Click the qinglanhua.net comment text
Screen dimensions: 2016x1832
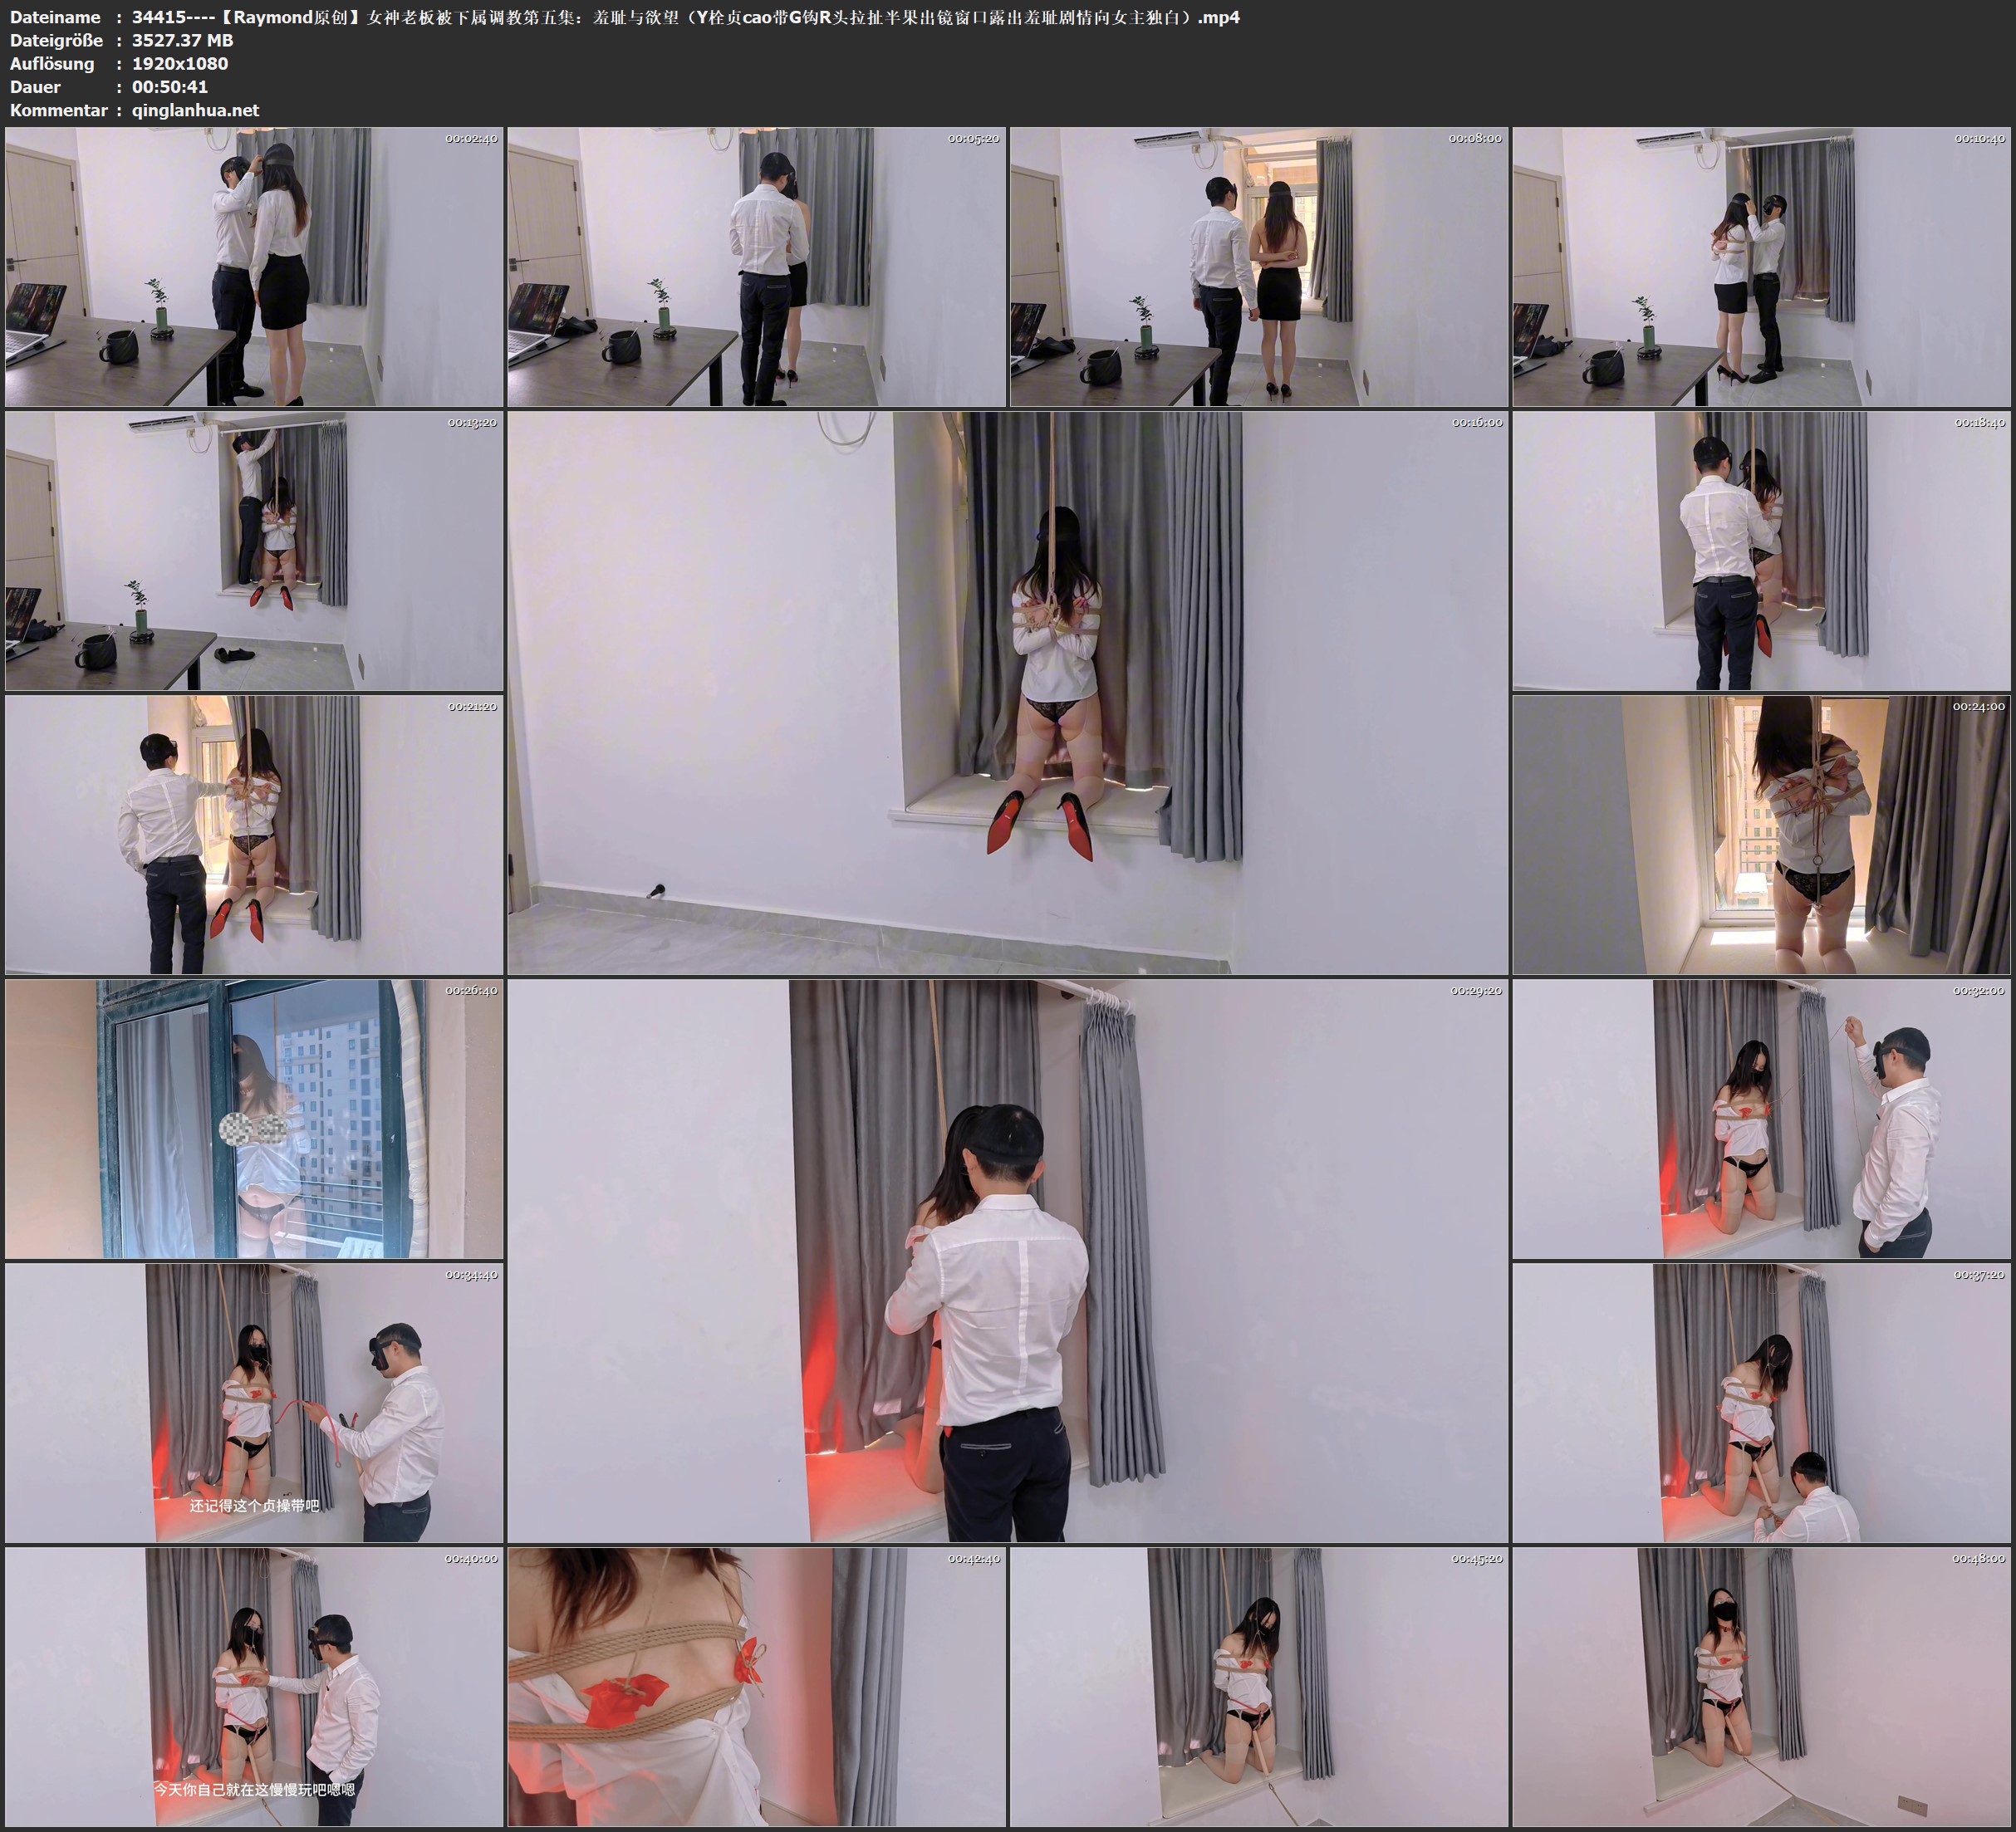pyautogui.click(x=195, y=110)
